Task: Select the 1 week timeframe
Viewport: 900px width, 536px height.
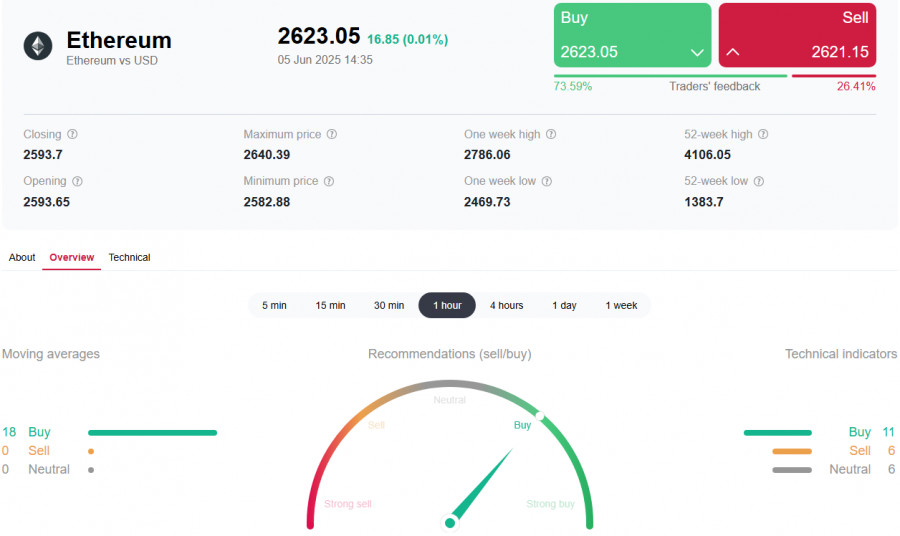Action: tap(622, 305)
